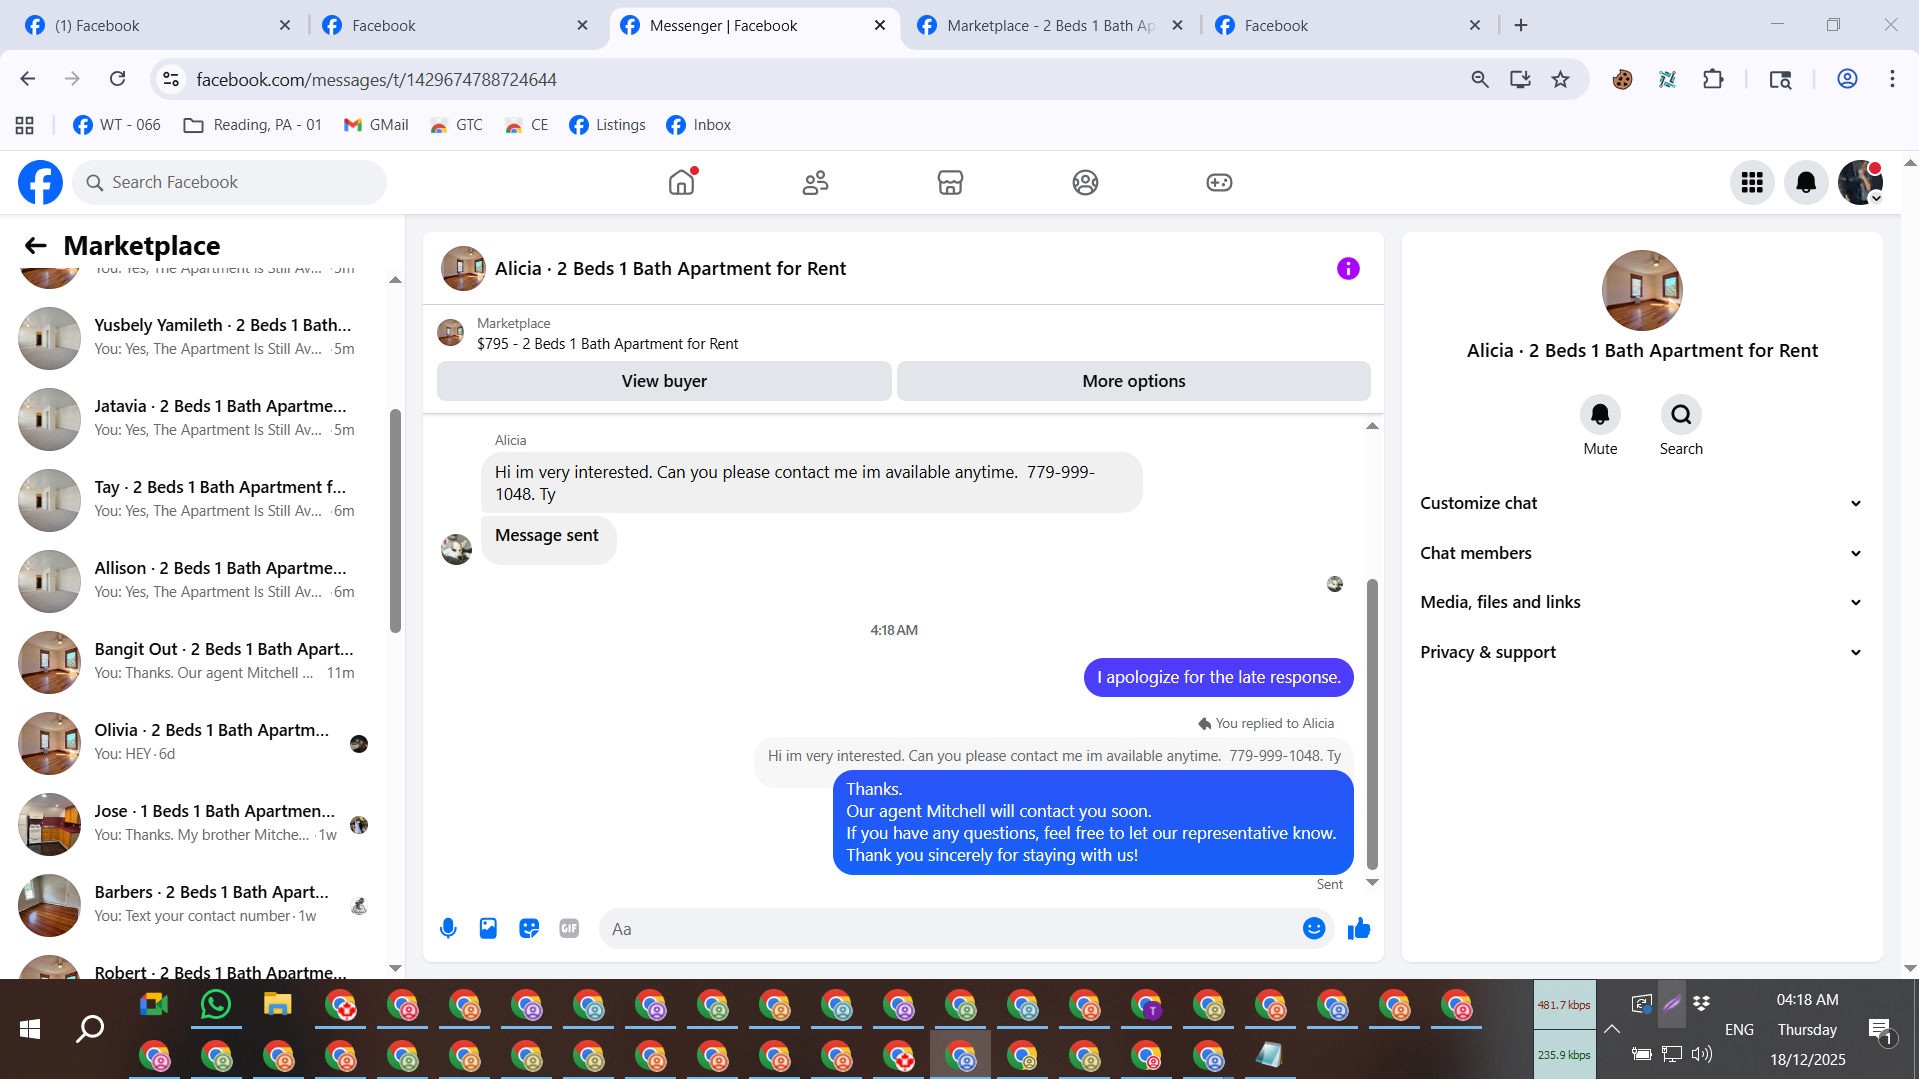The width and height of the screenshot is (1919, 1079).
Task: Open the Friends icon in top navigation
Action: coord(816,182)
